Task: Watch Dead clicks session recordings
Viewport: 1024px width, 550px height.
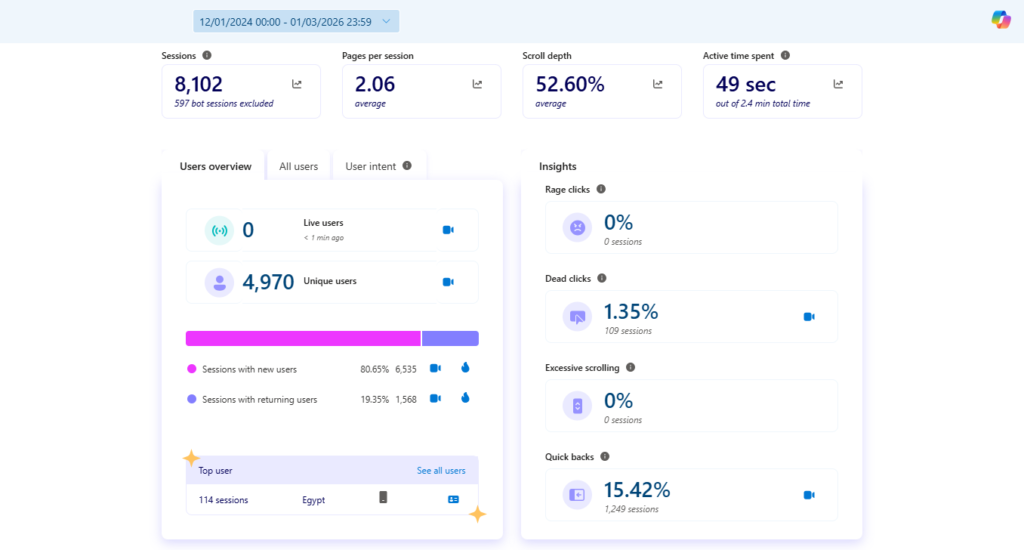Action: pos(809,317)
